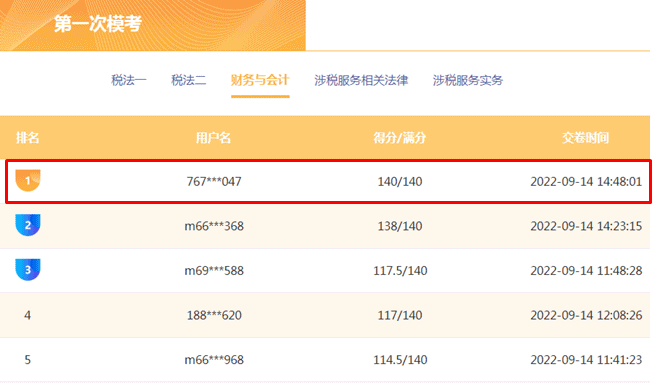Select the 财务与会计 tab
The image size is (652, 388).
(260, 80)
